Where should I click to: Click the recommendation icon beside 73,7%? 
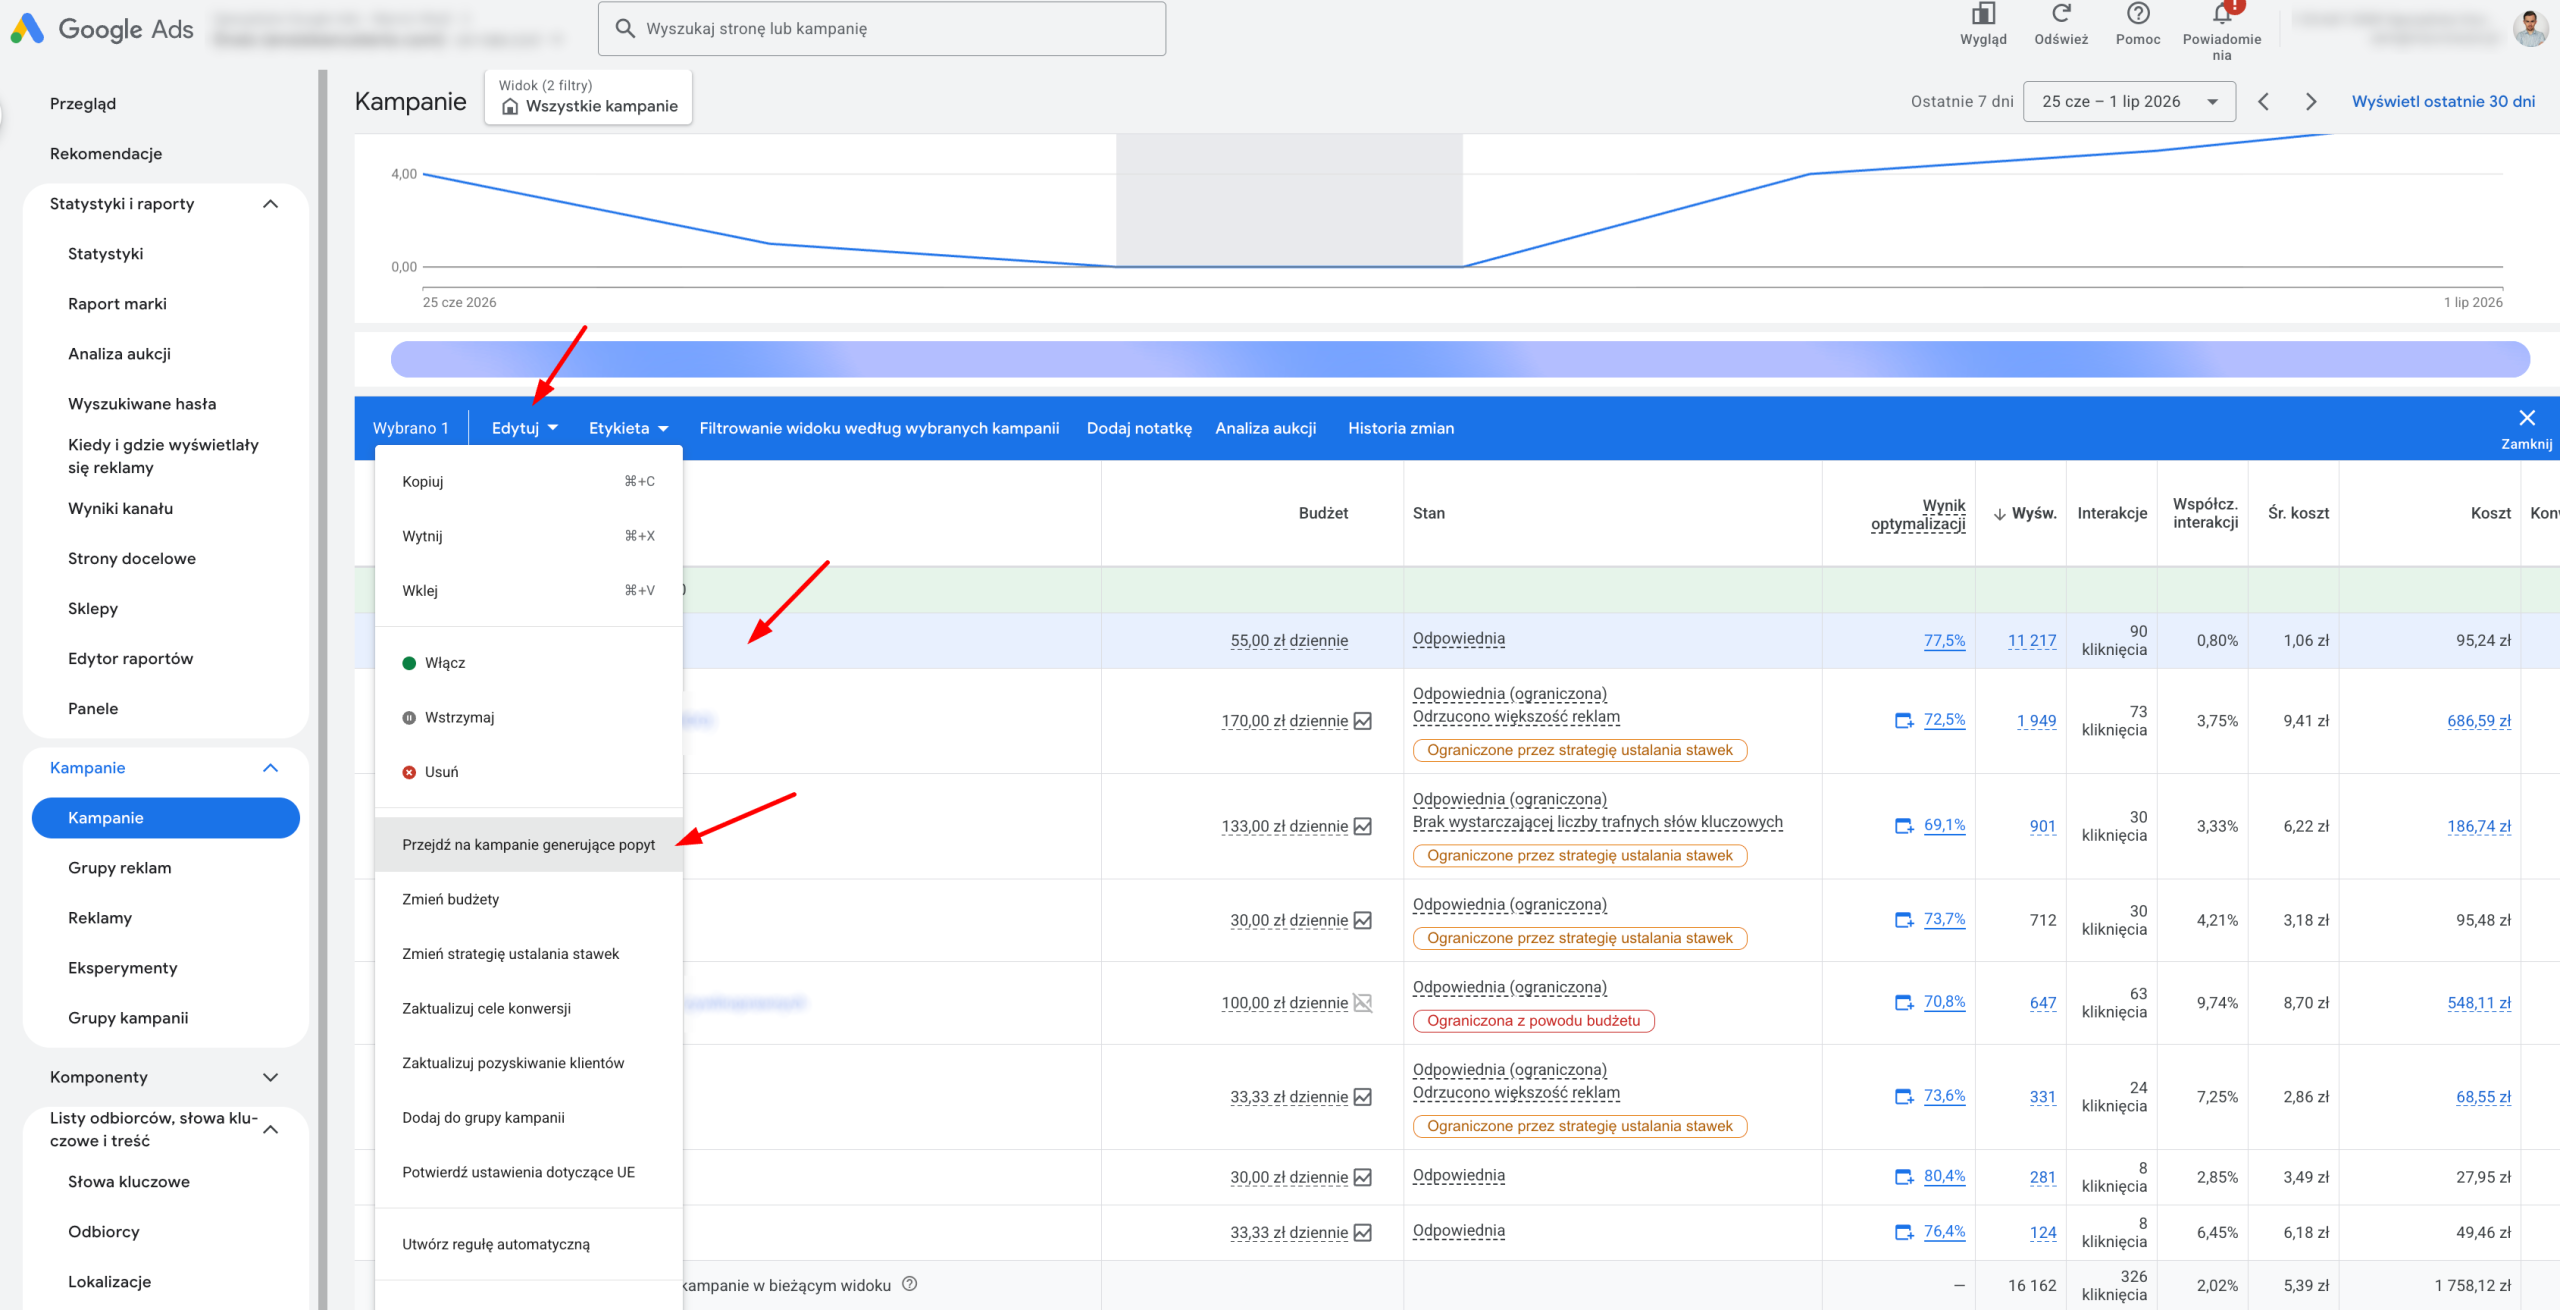(x=1905, y=920)
